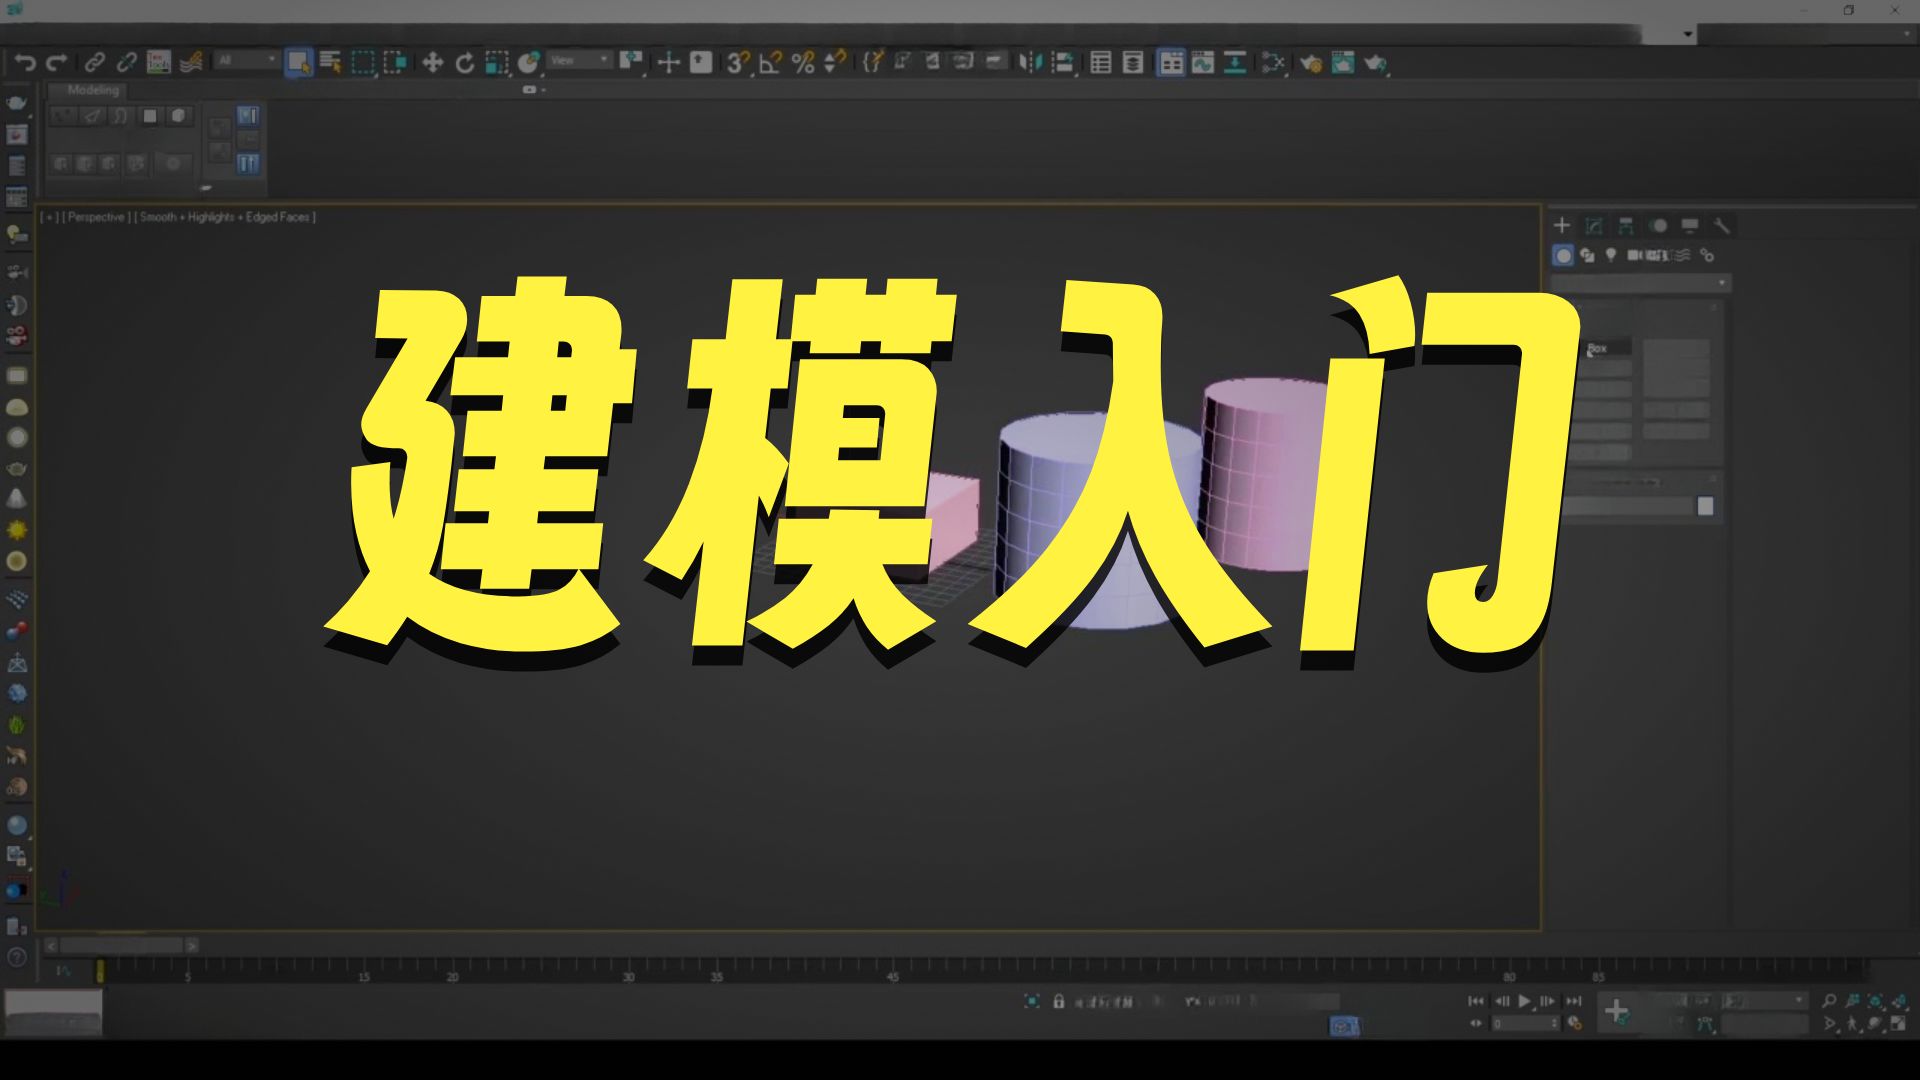Click Previous Frame button
The height and width of the screenshot is (1080, 1920).
point(1501,1001)
